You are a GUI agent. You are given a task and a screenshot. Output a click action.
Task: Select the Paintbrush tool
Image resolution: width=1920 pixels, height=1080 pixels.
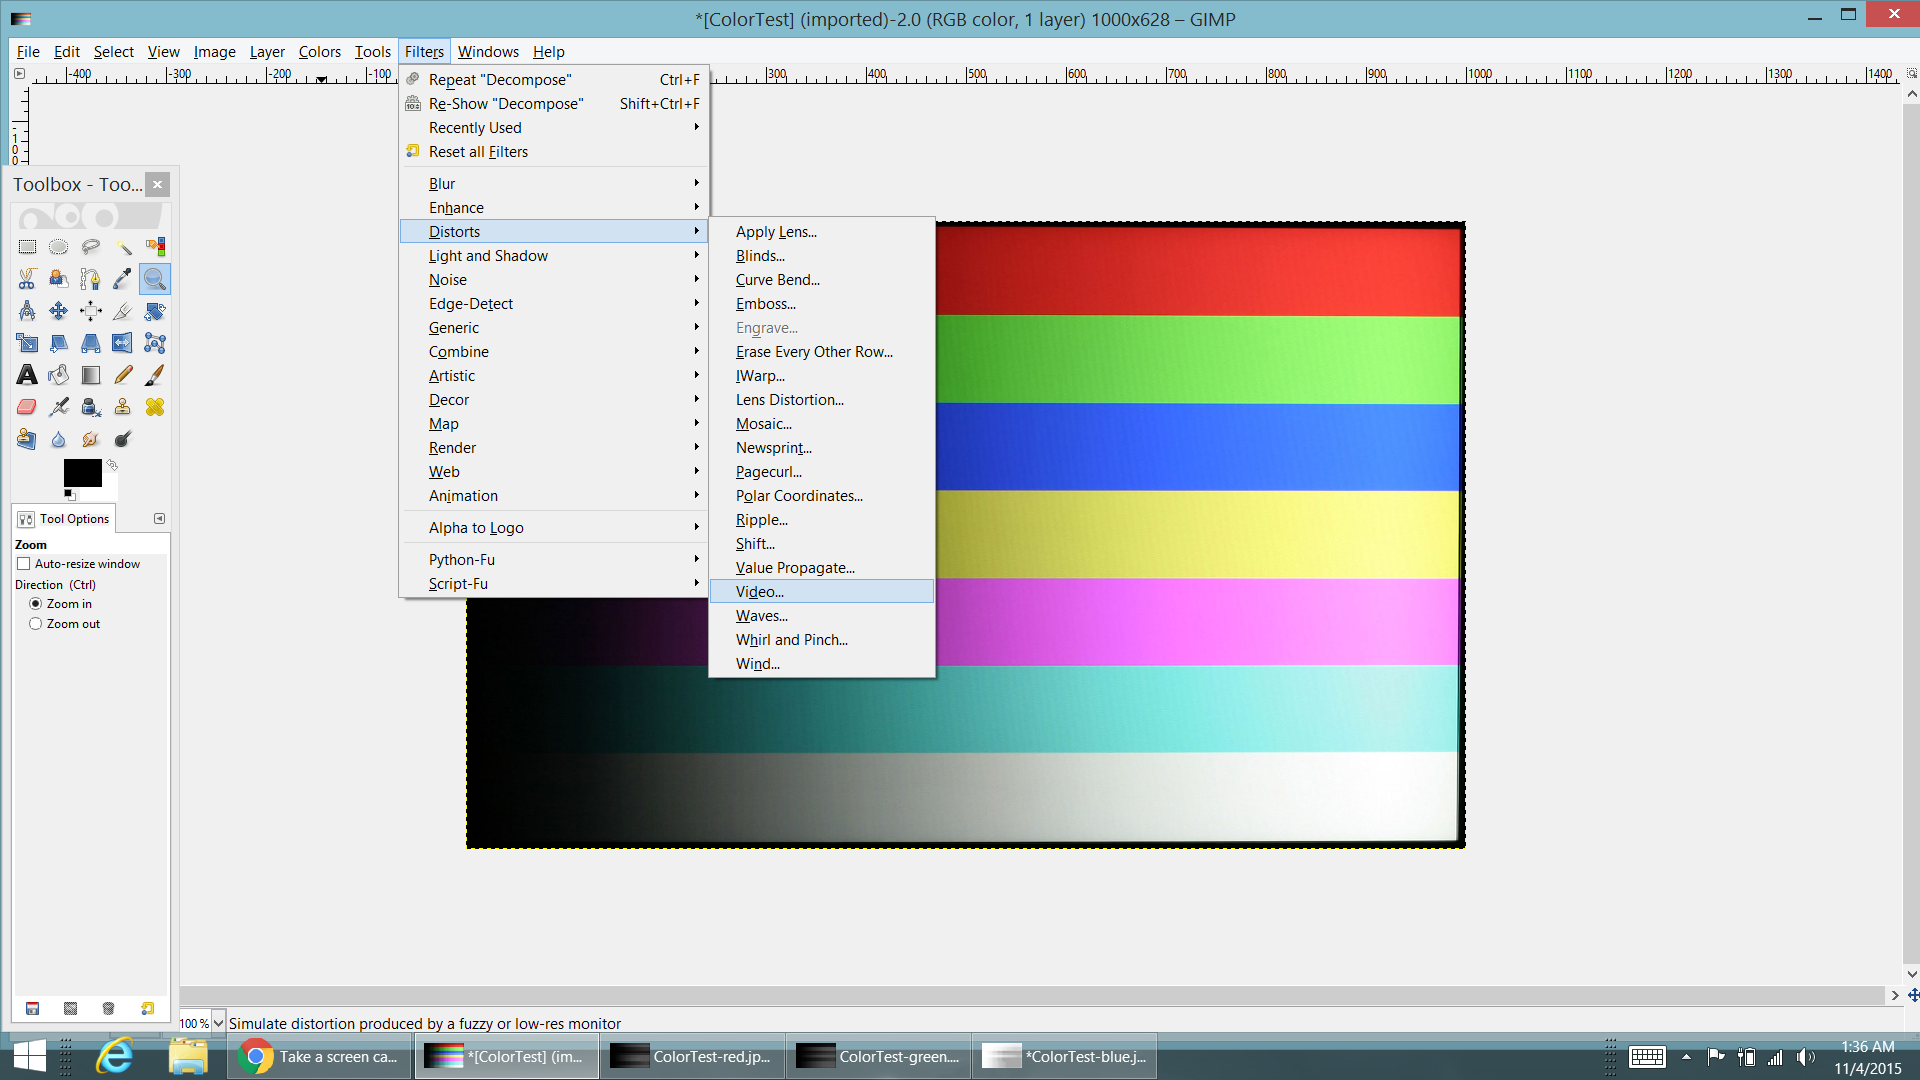click(x=155, y=375)
